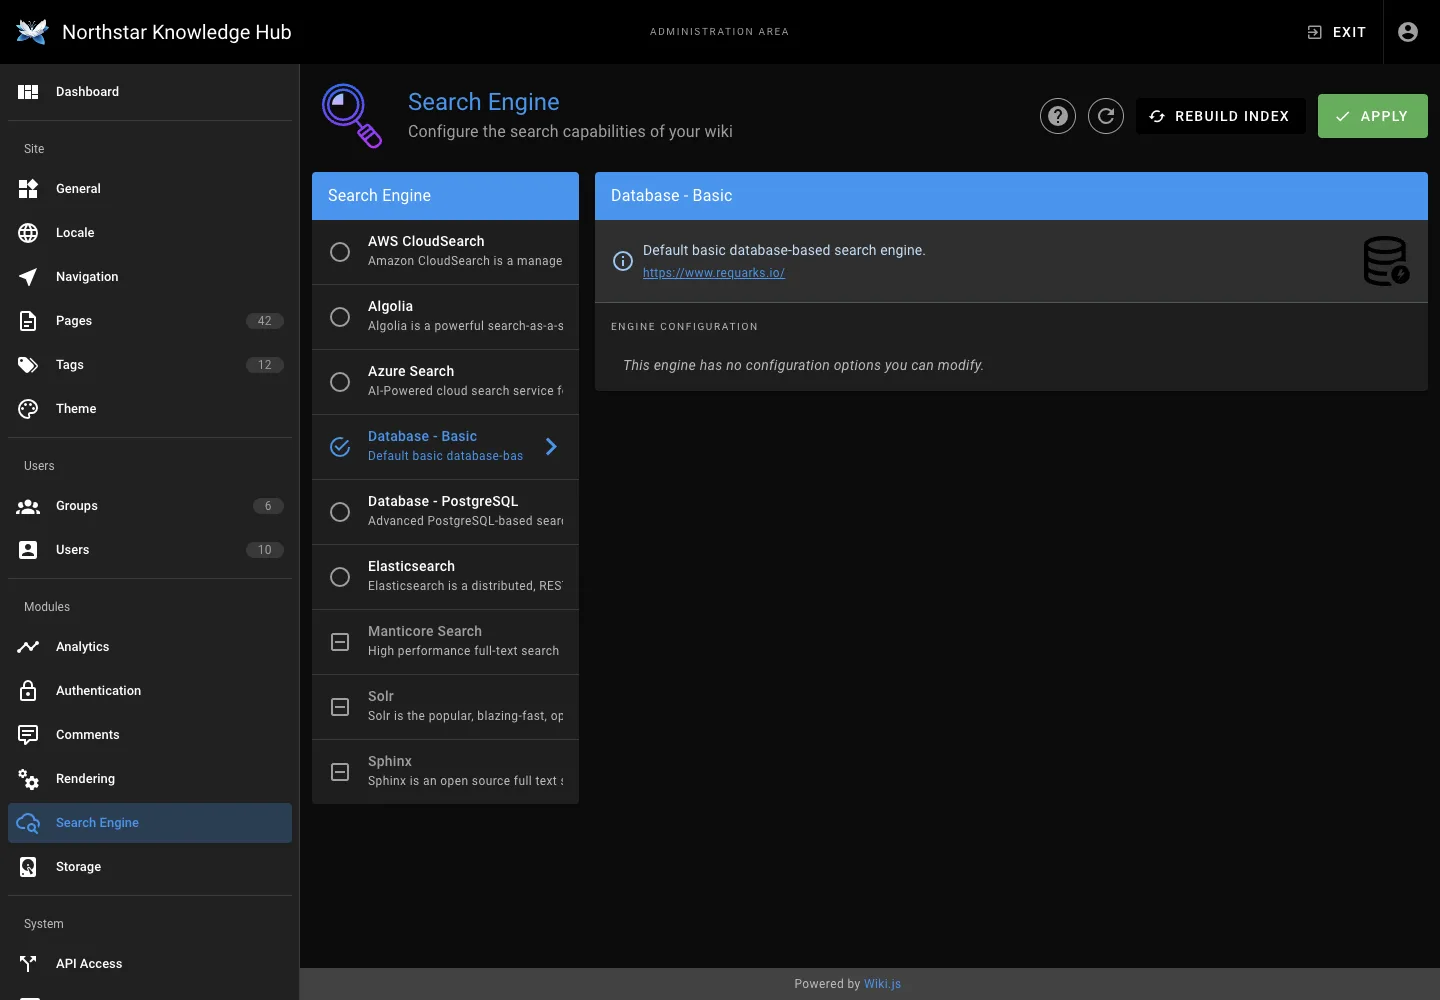Click the General widgets icon

pyautogui.click(x=28, y=189)
